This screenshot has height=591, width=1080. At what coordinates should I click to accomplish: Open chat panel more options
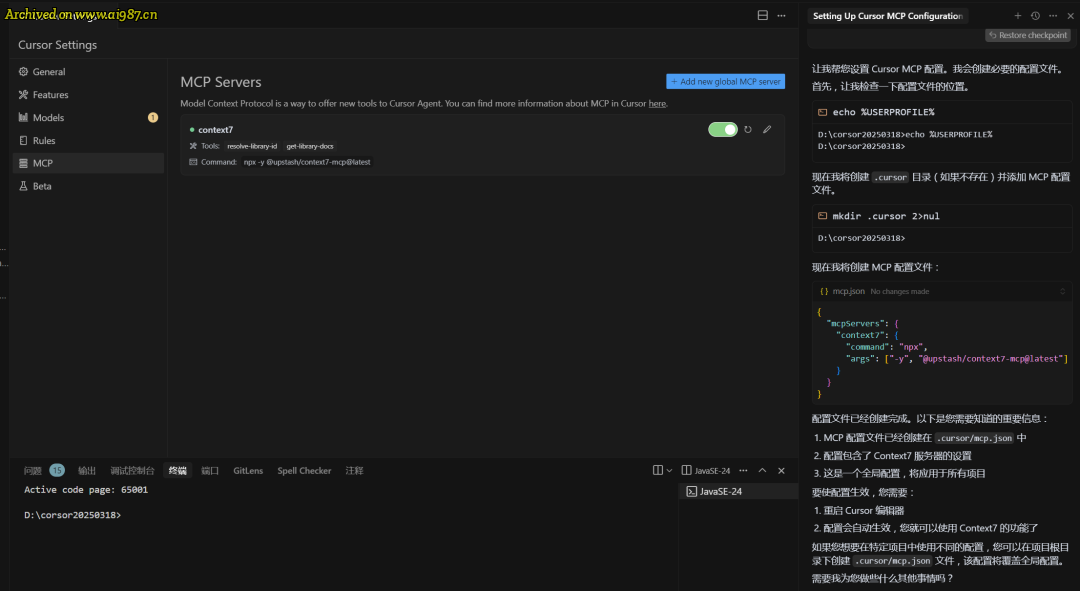coord(1053,15)
